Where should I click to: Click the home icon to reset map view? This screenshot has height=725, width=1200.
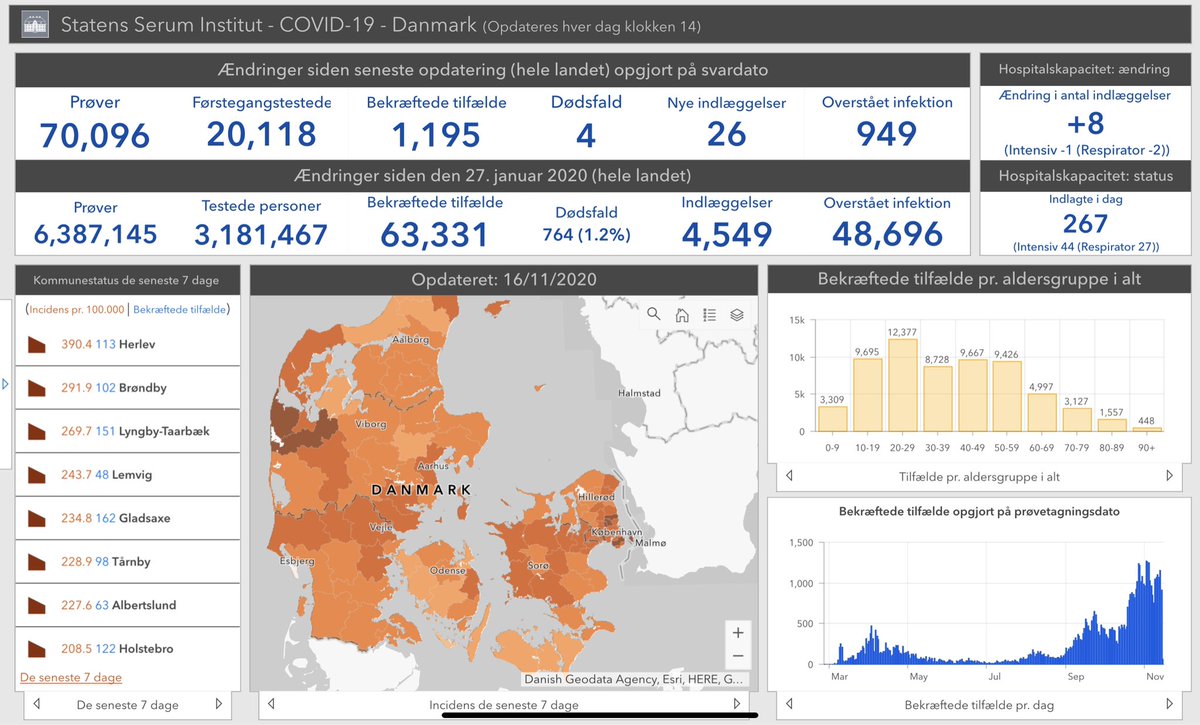click(681, 314)
